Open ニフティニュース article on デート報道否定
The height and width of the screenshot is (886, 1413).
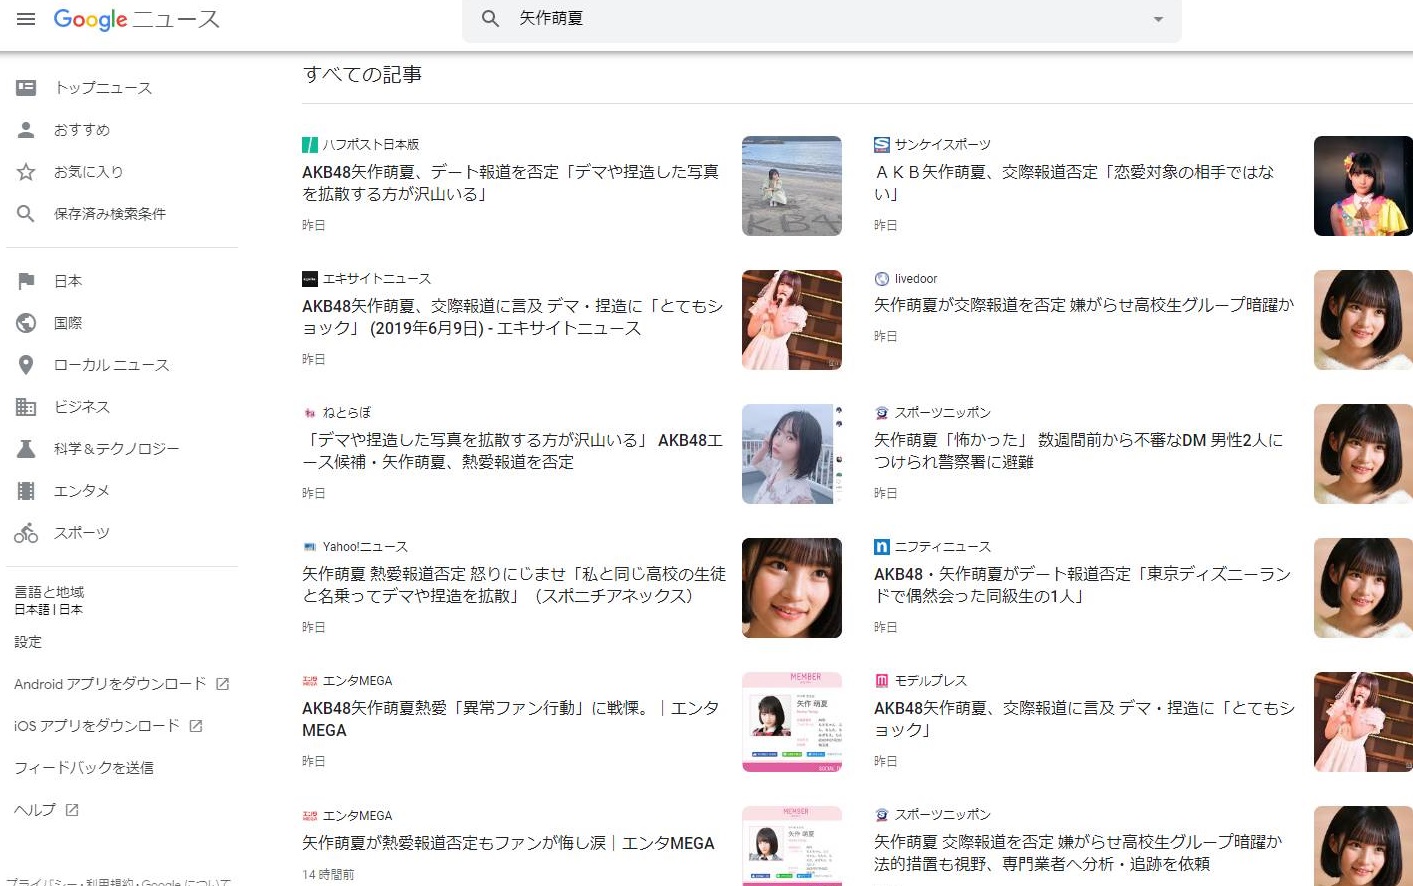(1083, 585)
